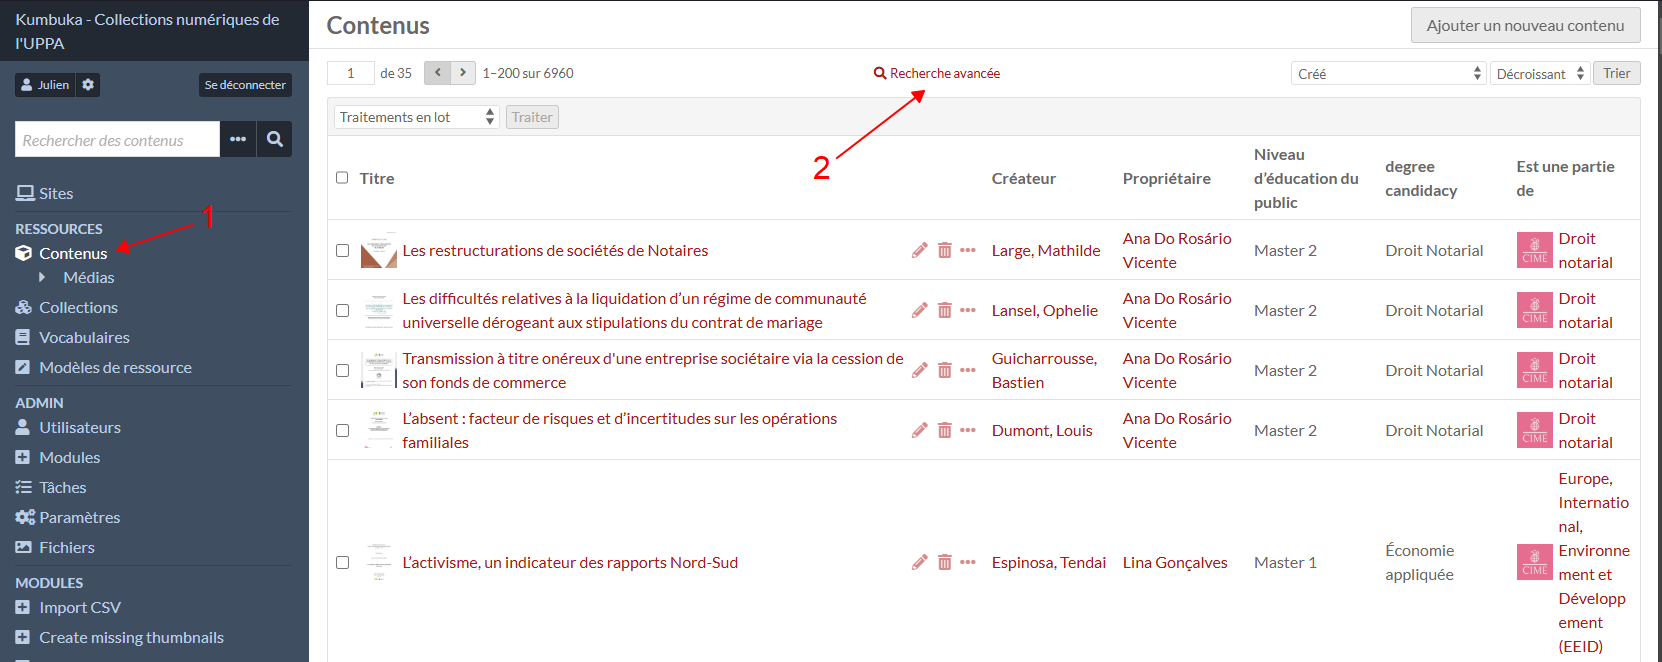Toggle the select-all checkbox beside Titre
Viewport: 1662px width, 662px height.
click(342, 178)
